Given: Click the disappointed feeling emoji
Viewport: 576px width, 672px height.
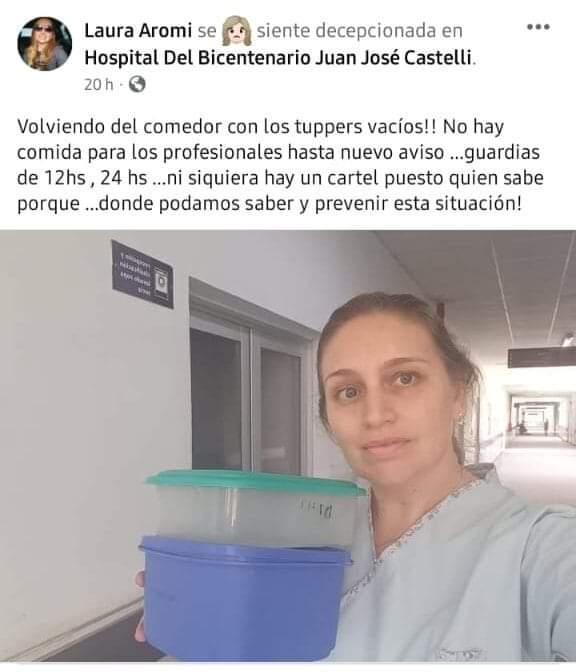Looking at the screenshot, I should click(236, 31).
